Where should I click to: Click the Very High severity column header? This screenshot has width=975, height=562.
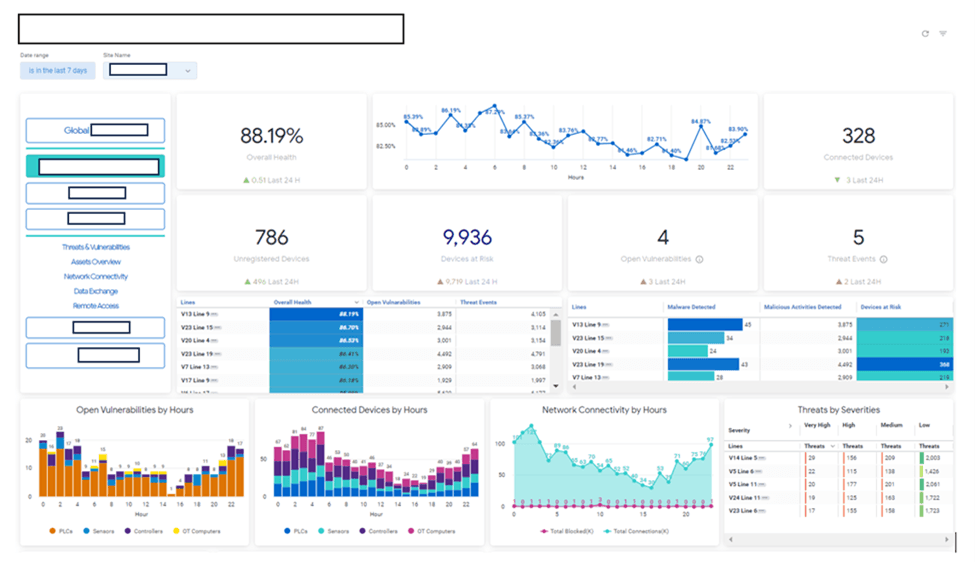(816, 425)
